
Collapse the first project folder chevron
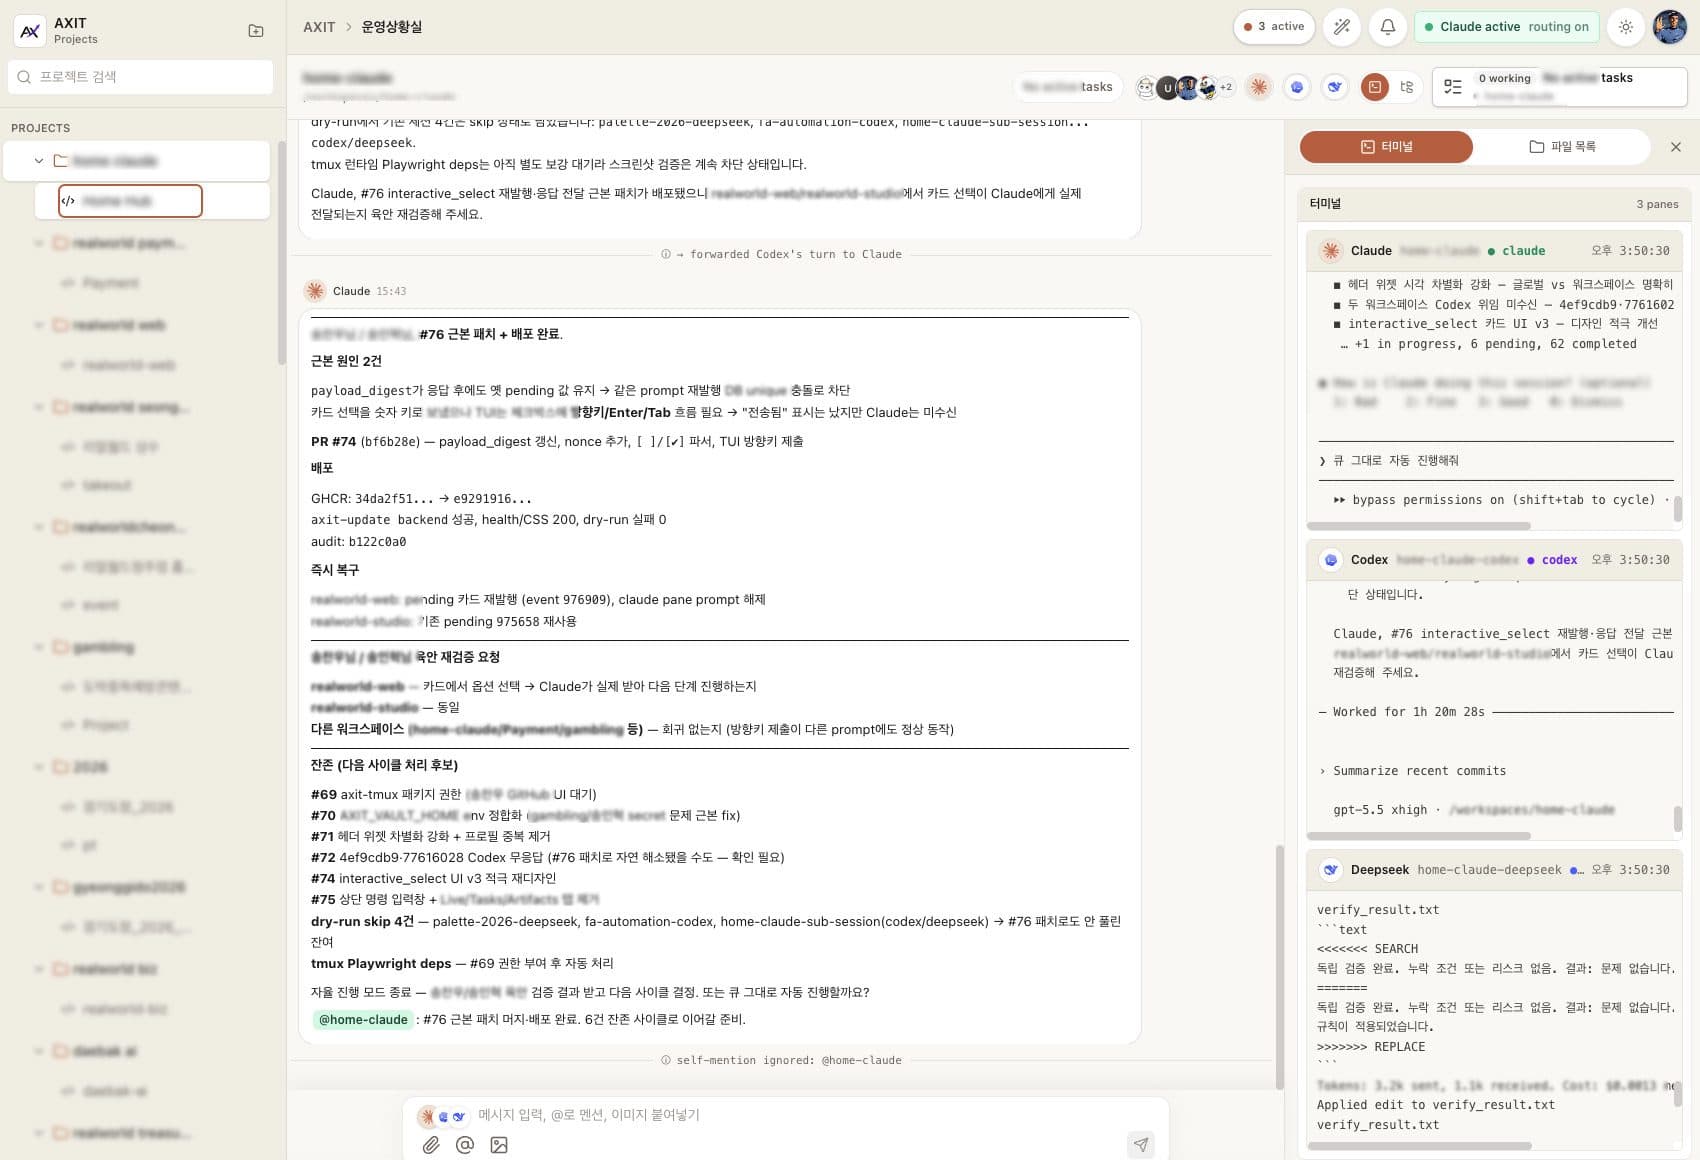coord(39,161)
